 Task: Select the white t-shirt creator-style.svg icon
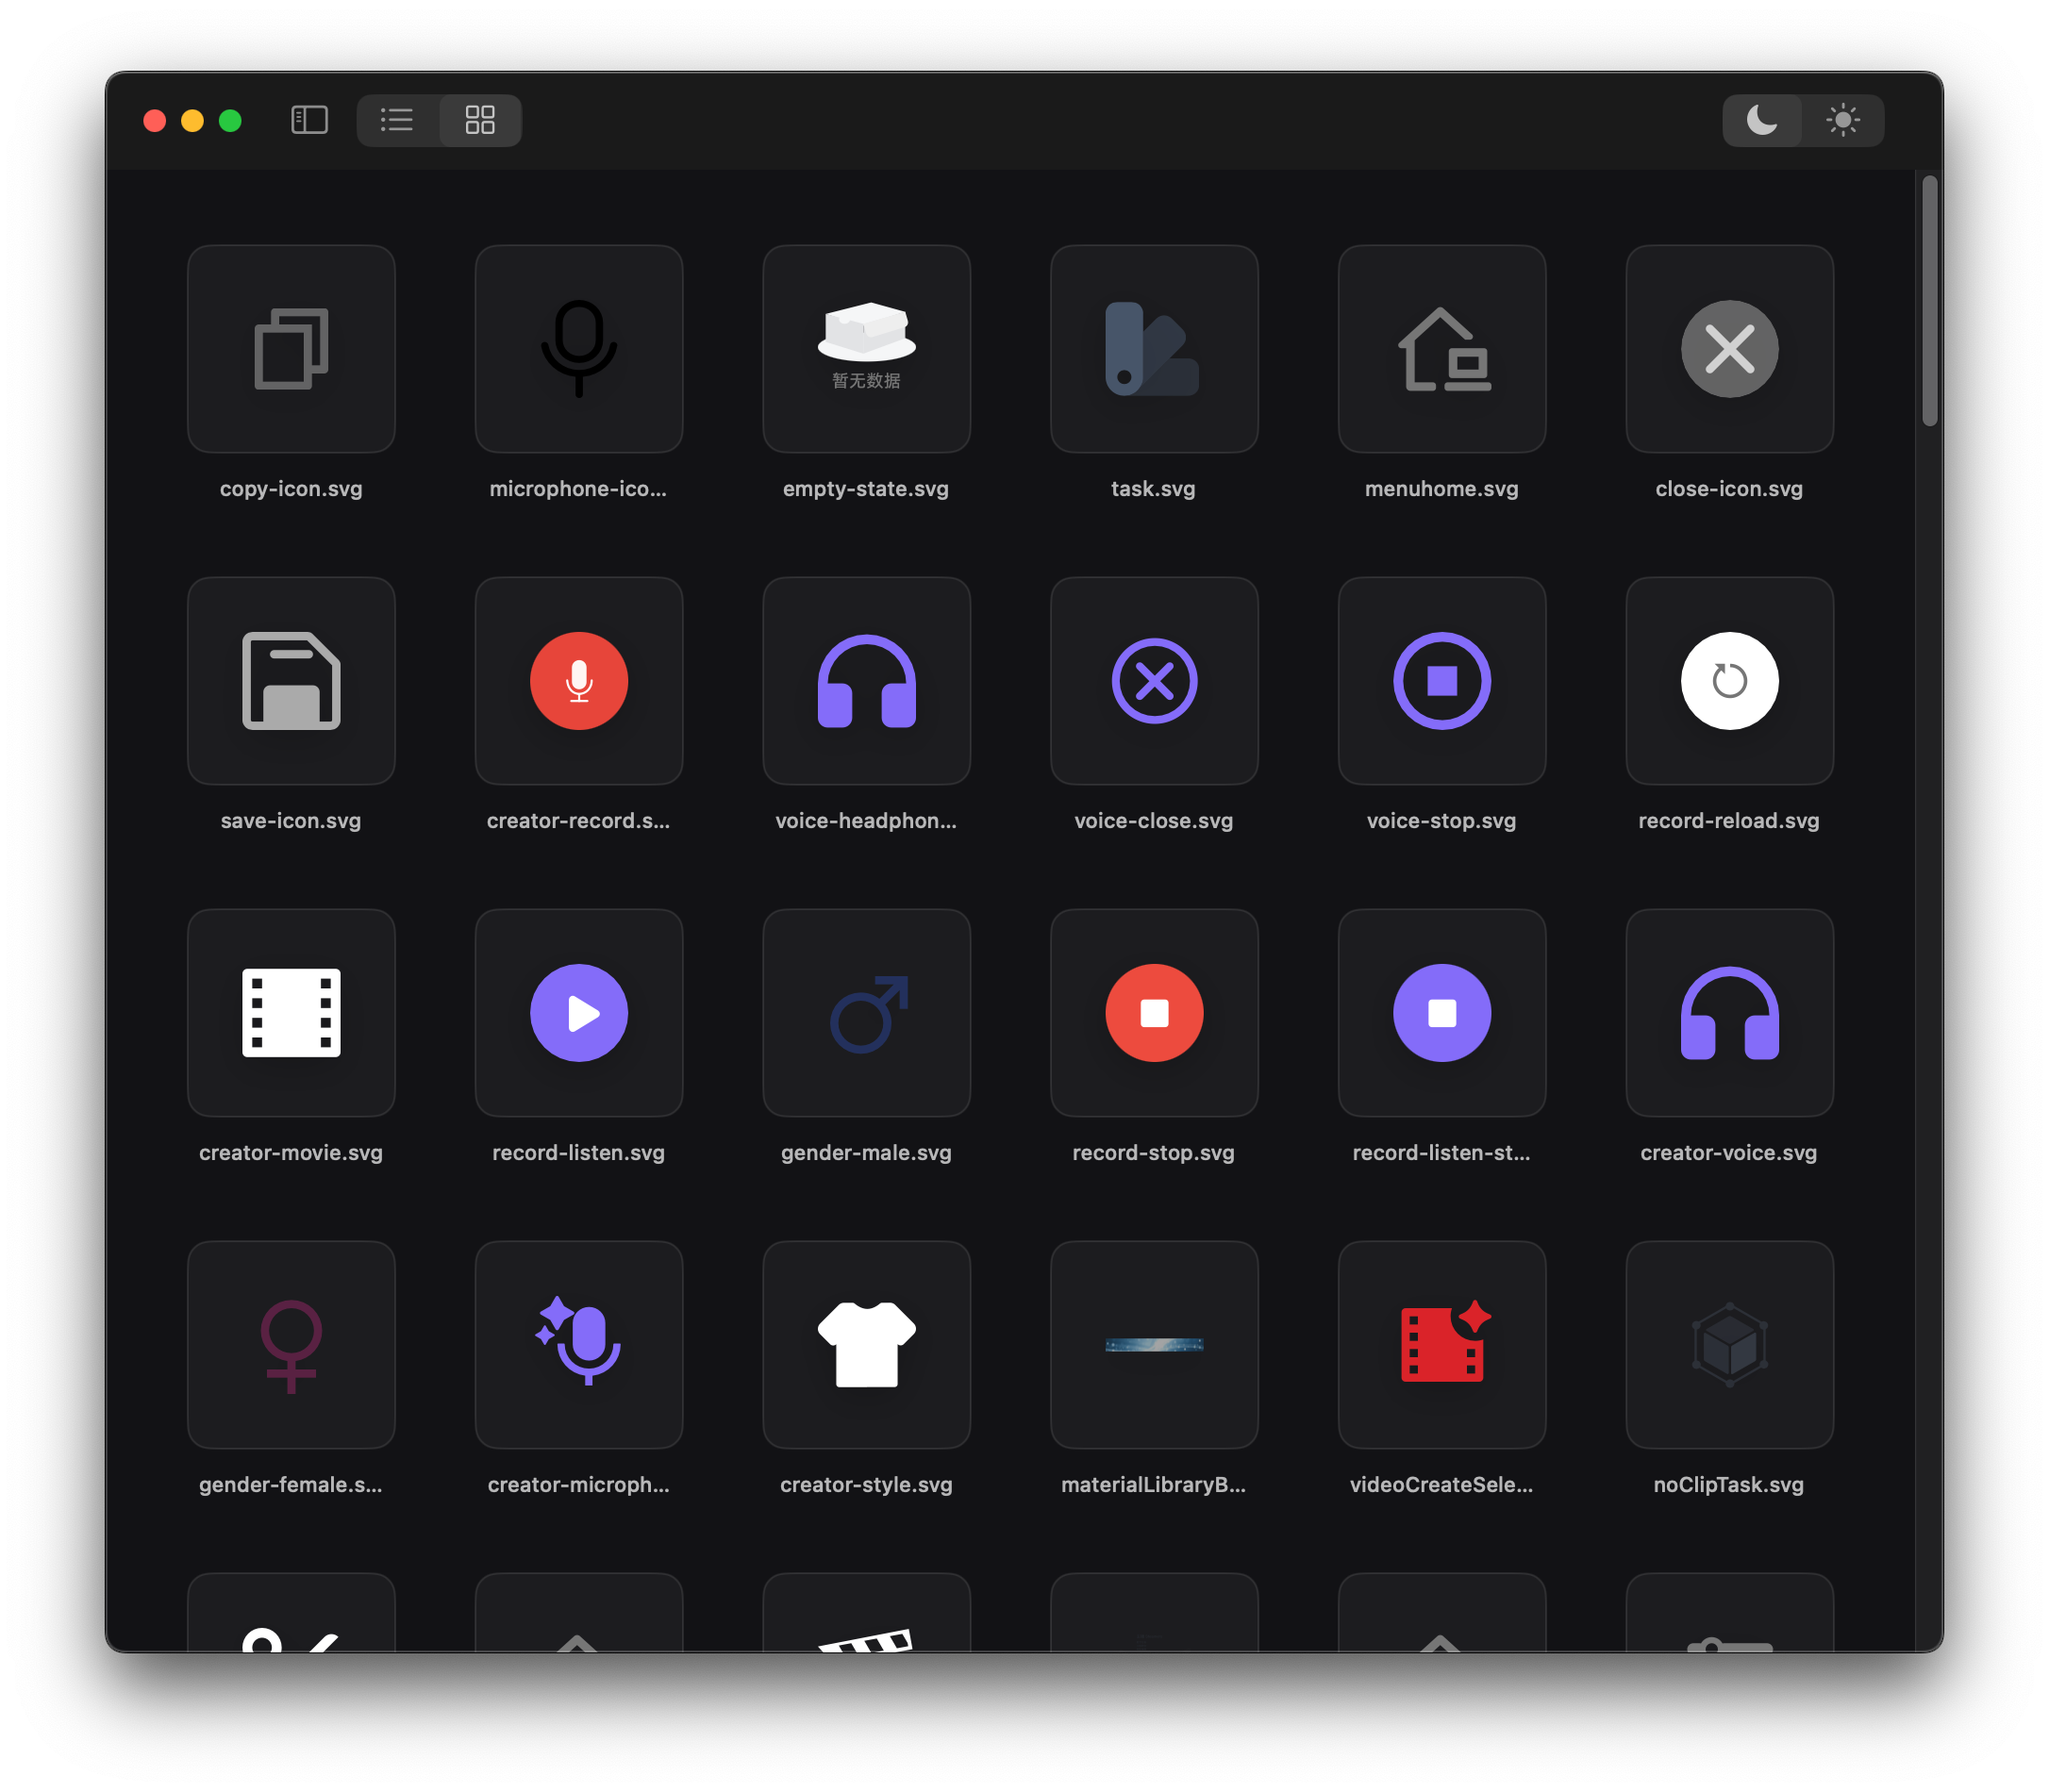(x=866, y=1345)
